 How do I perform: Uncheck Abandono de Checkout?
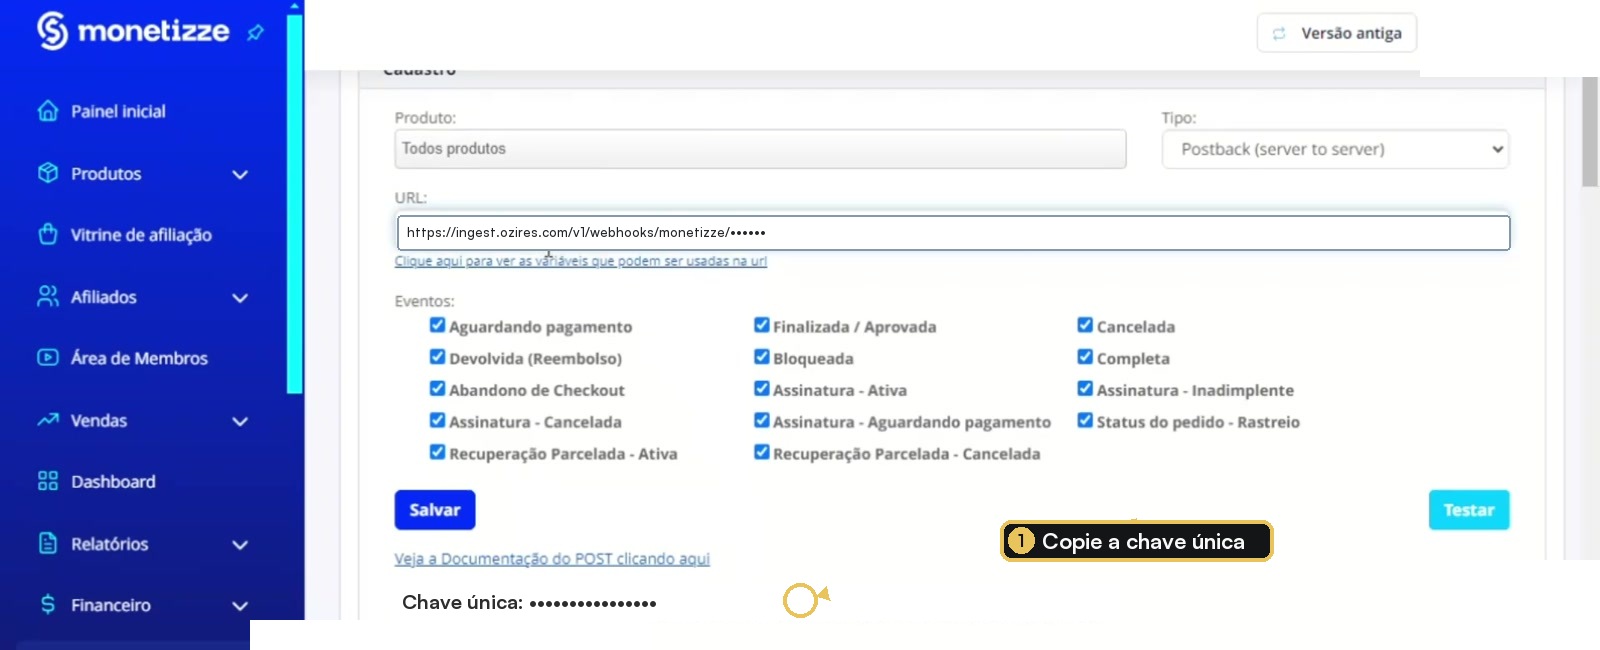coord(437,389)
